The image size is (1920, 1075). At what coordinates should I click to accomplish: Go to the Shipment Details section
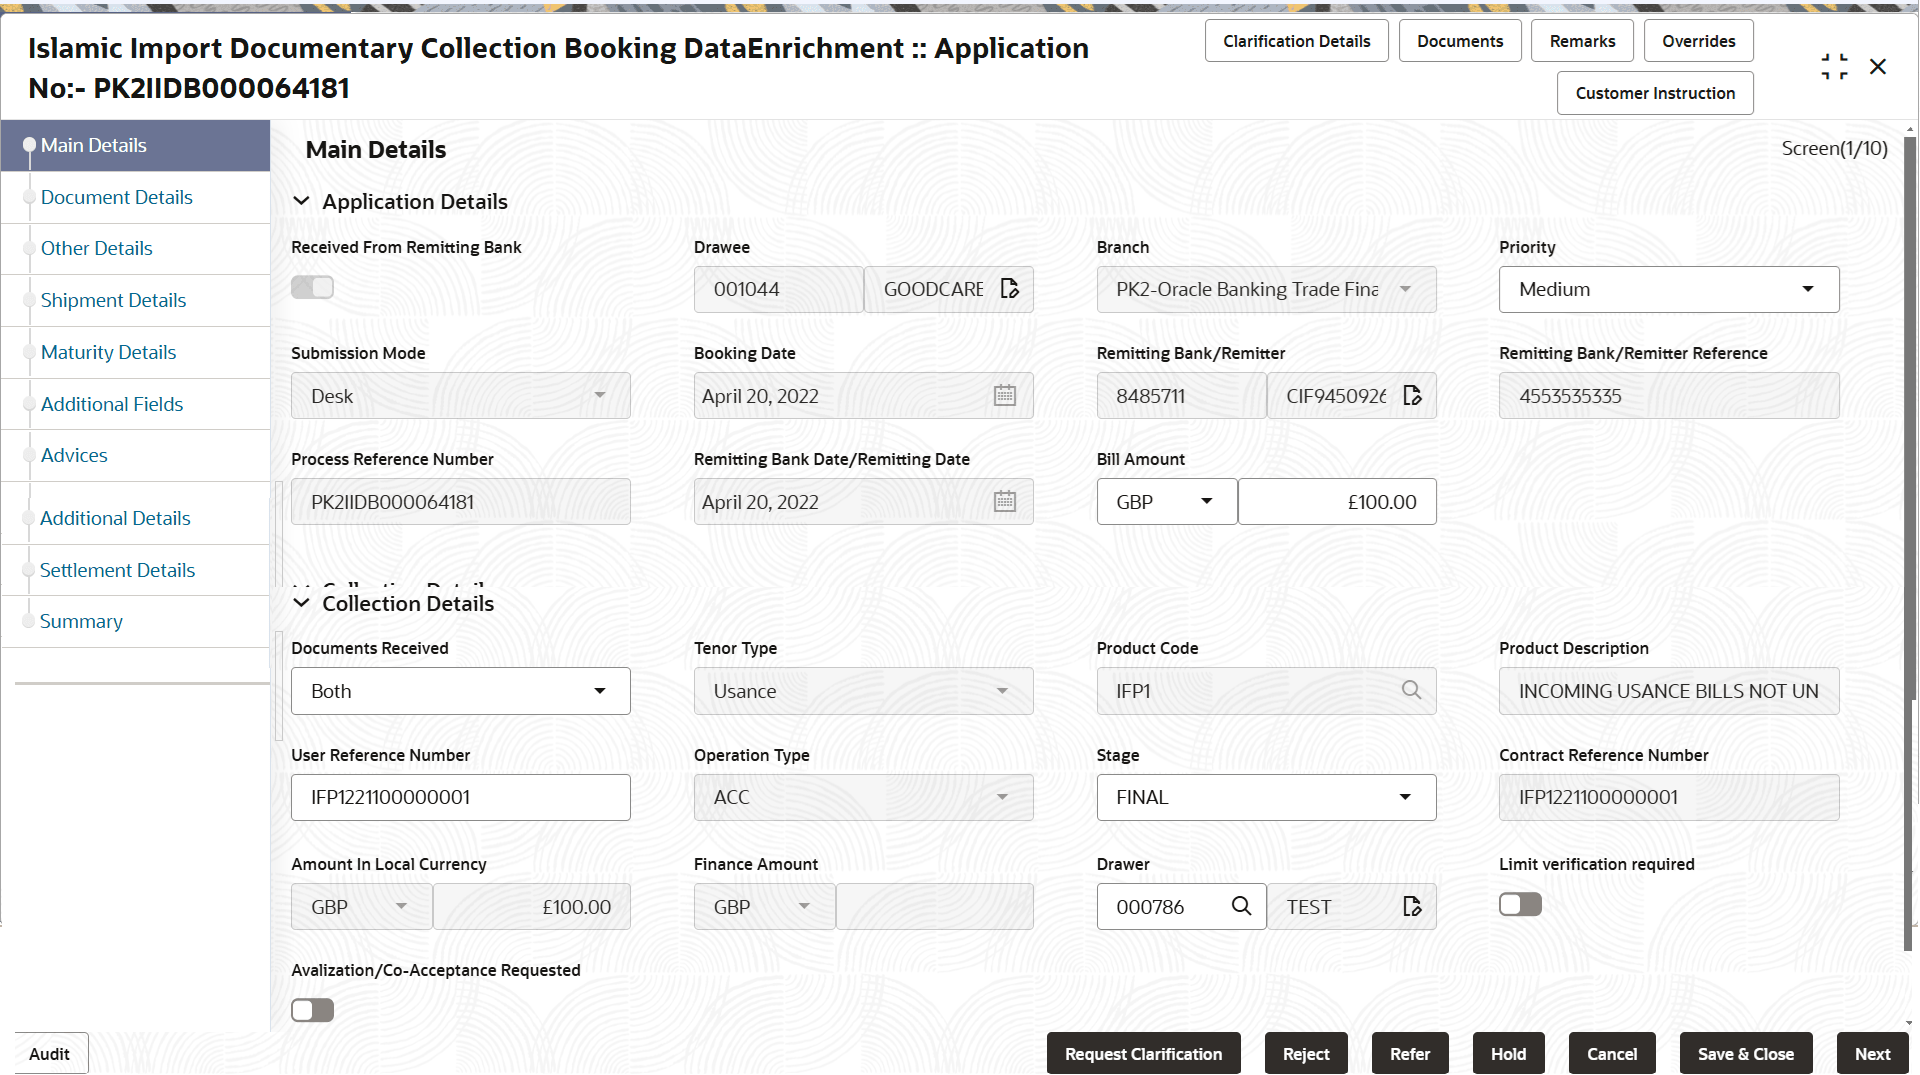(x=113, y=300)
